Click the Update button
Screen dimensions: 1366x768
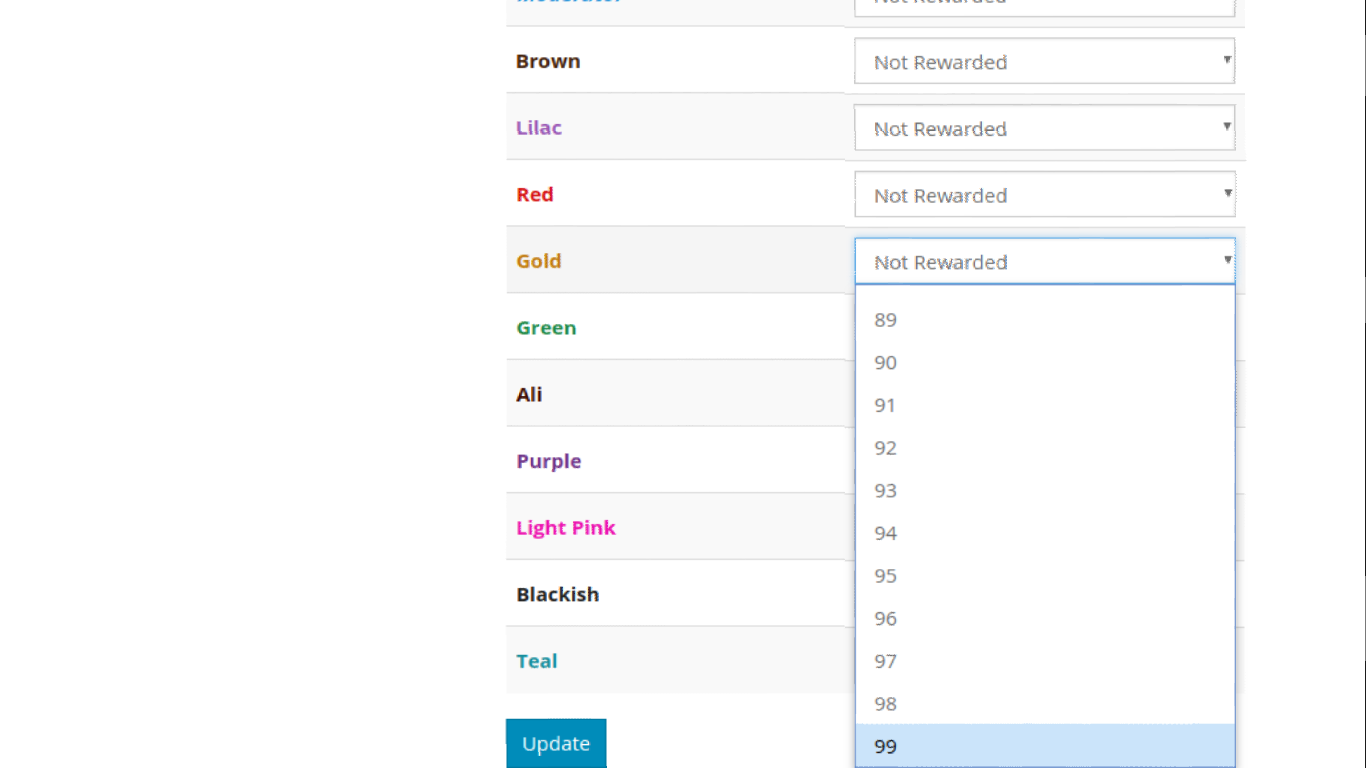click(556, 744)
